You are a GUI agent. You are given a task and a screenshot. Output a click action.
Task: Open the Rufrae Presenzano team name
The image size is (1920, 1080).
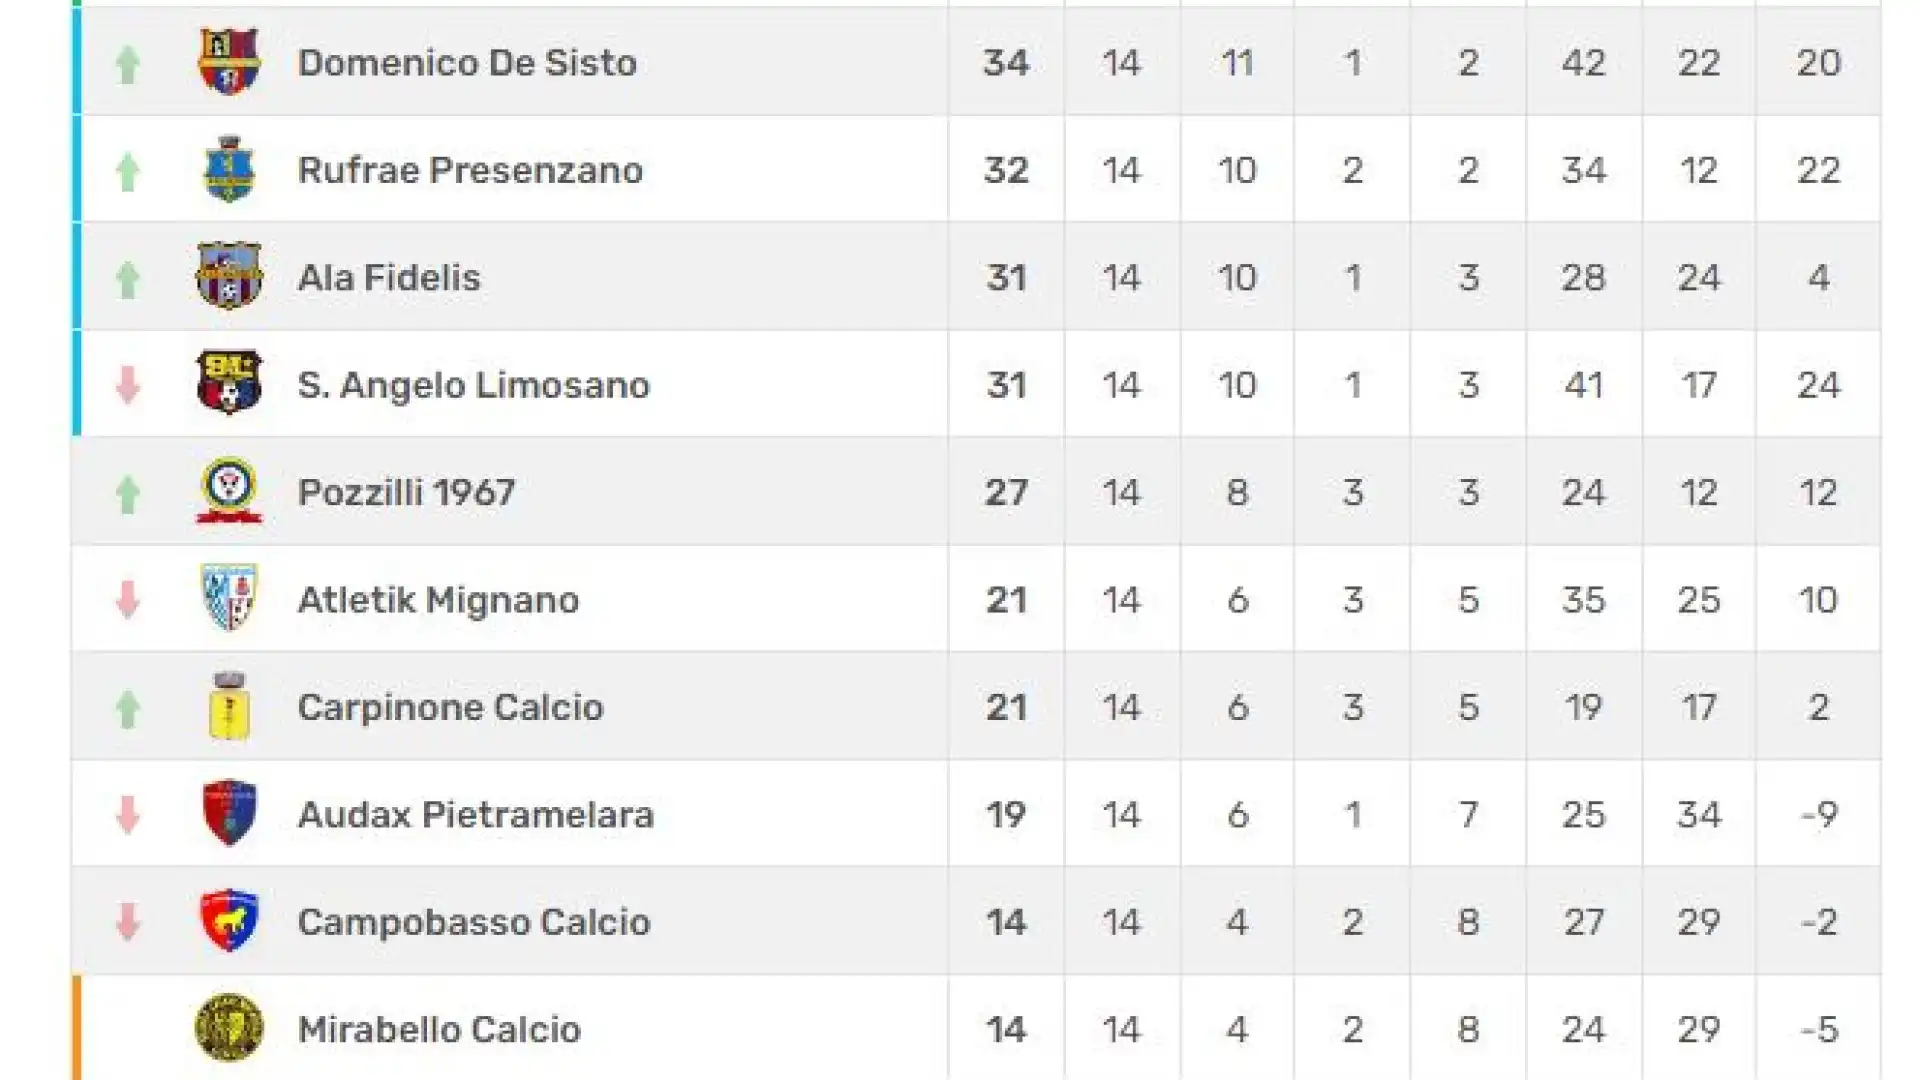click(470, 170)
